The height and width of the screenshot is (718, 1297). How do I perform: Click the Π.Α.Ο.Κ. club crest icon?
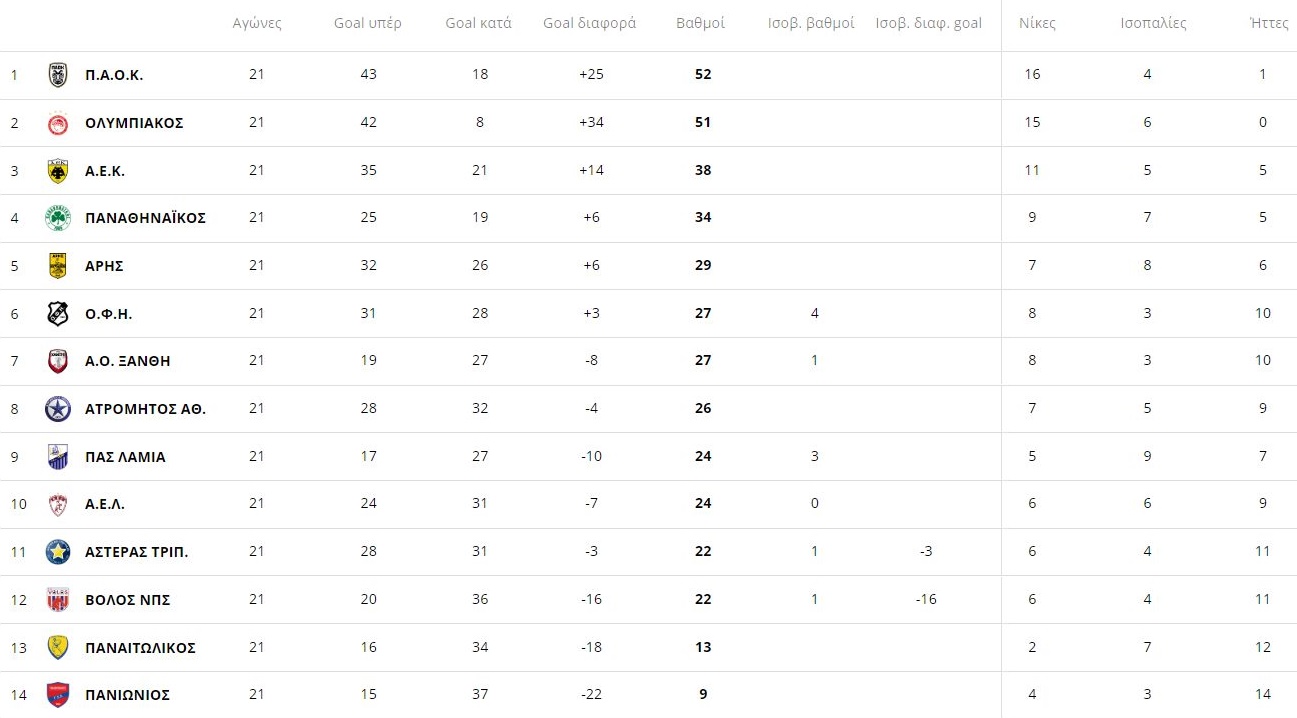click(x=58, y=75)
